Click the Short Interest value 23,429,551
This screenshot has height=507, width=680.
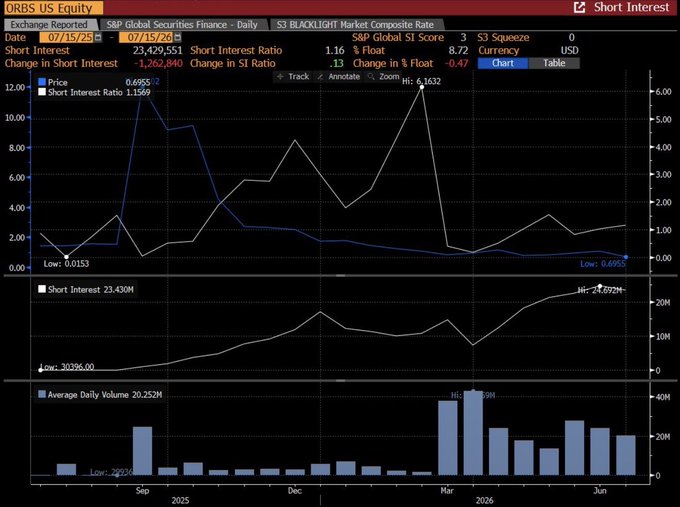coord(157,51)
